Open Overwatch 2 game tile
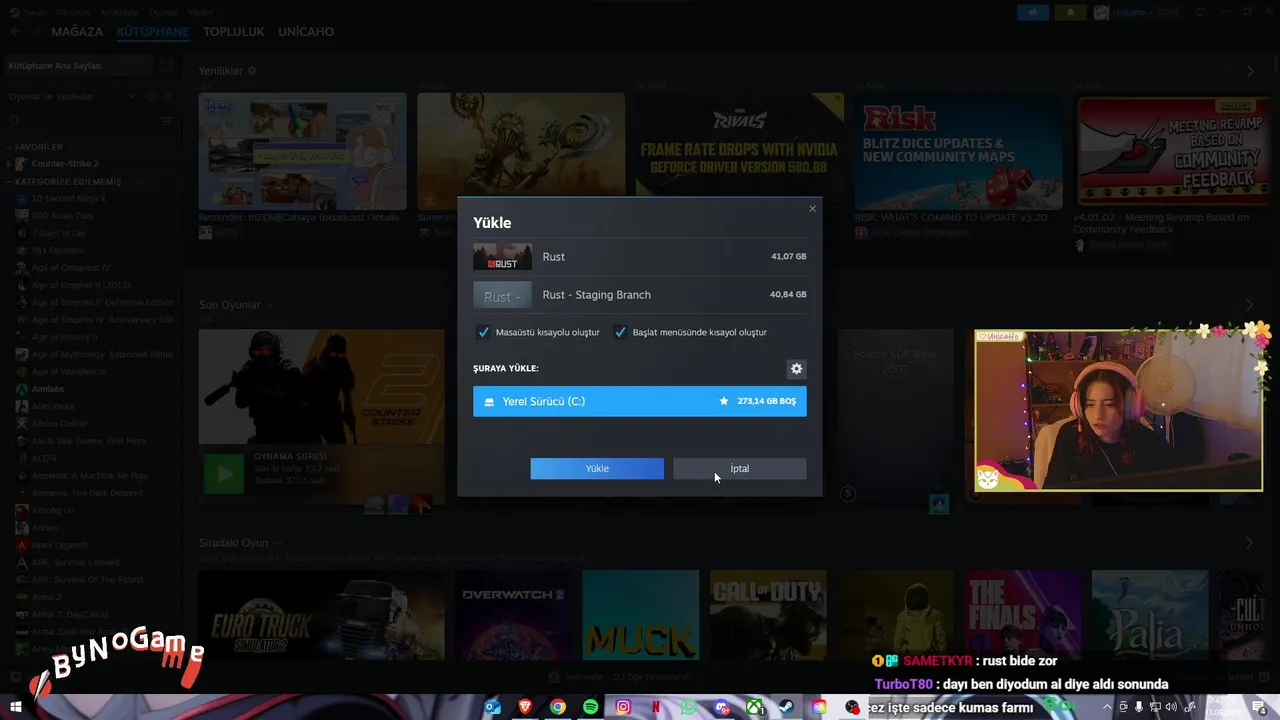 514,615
